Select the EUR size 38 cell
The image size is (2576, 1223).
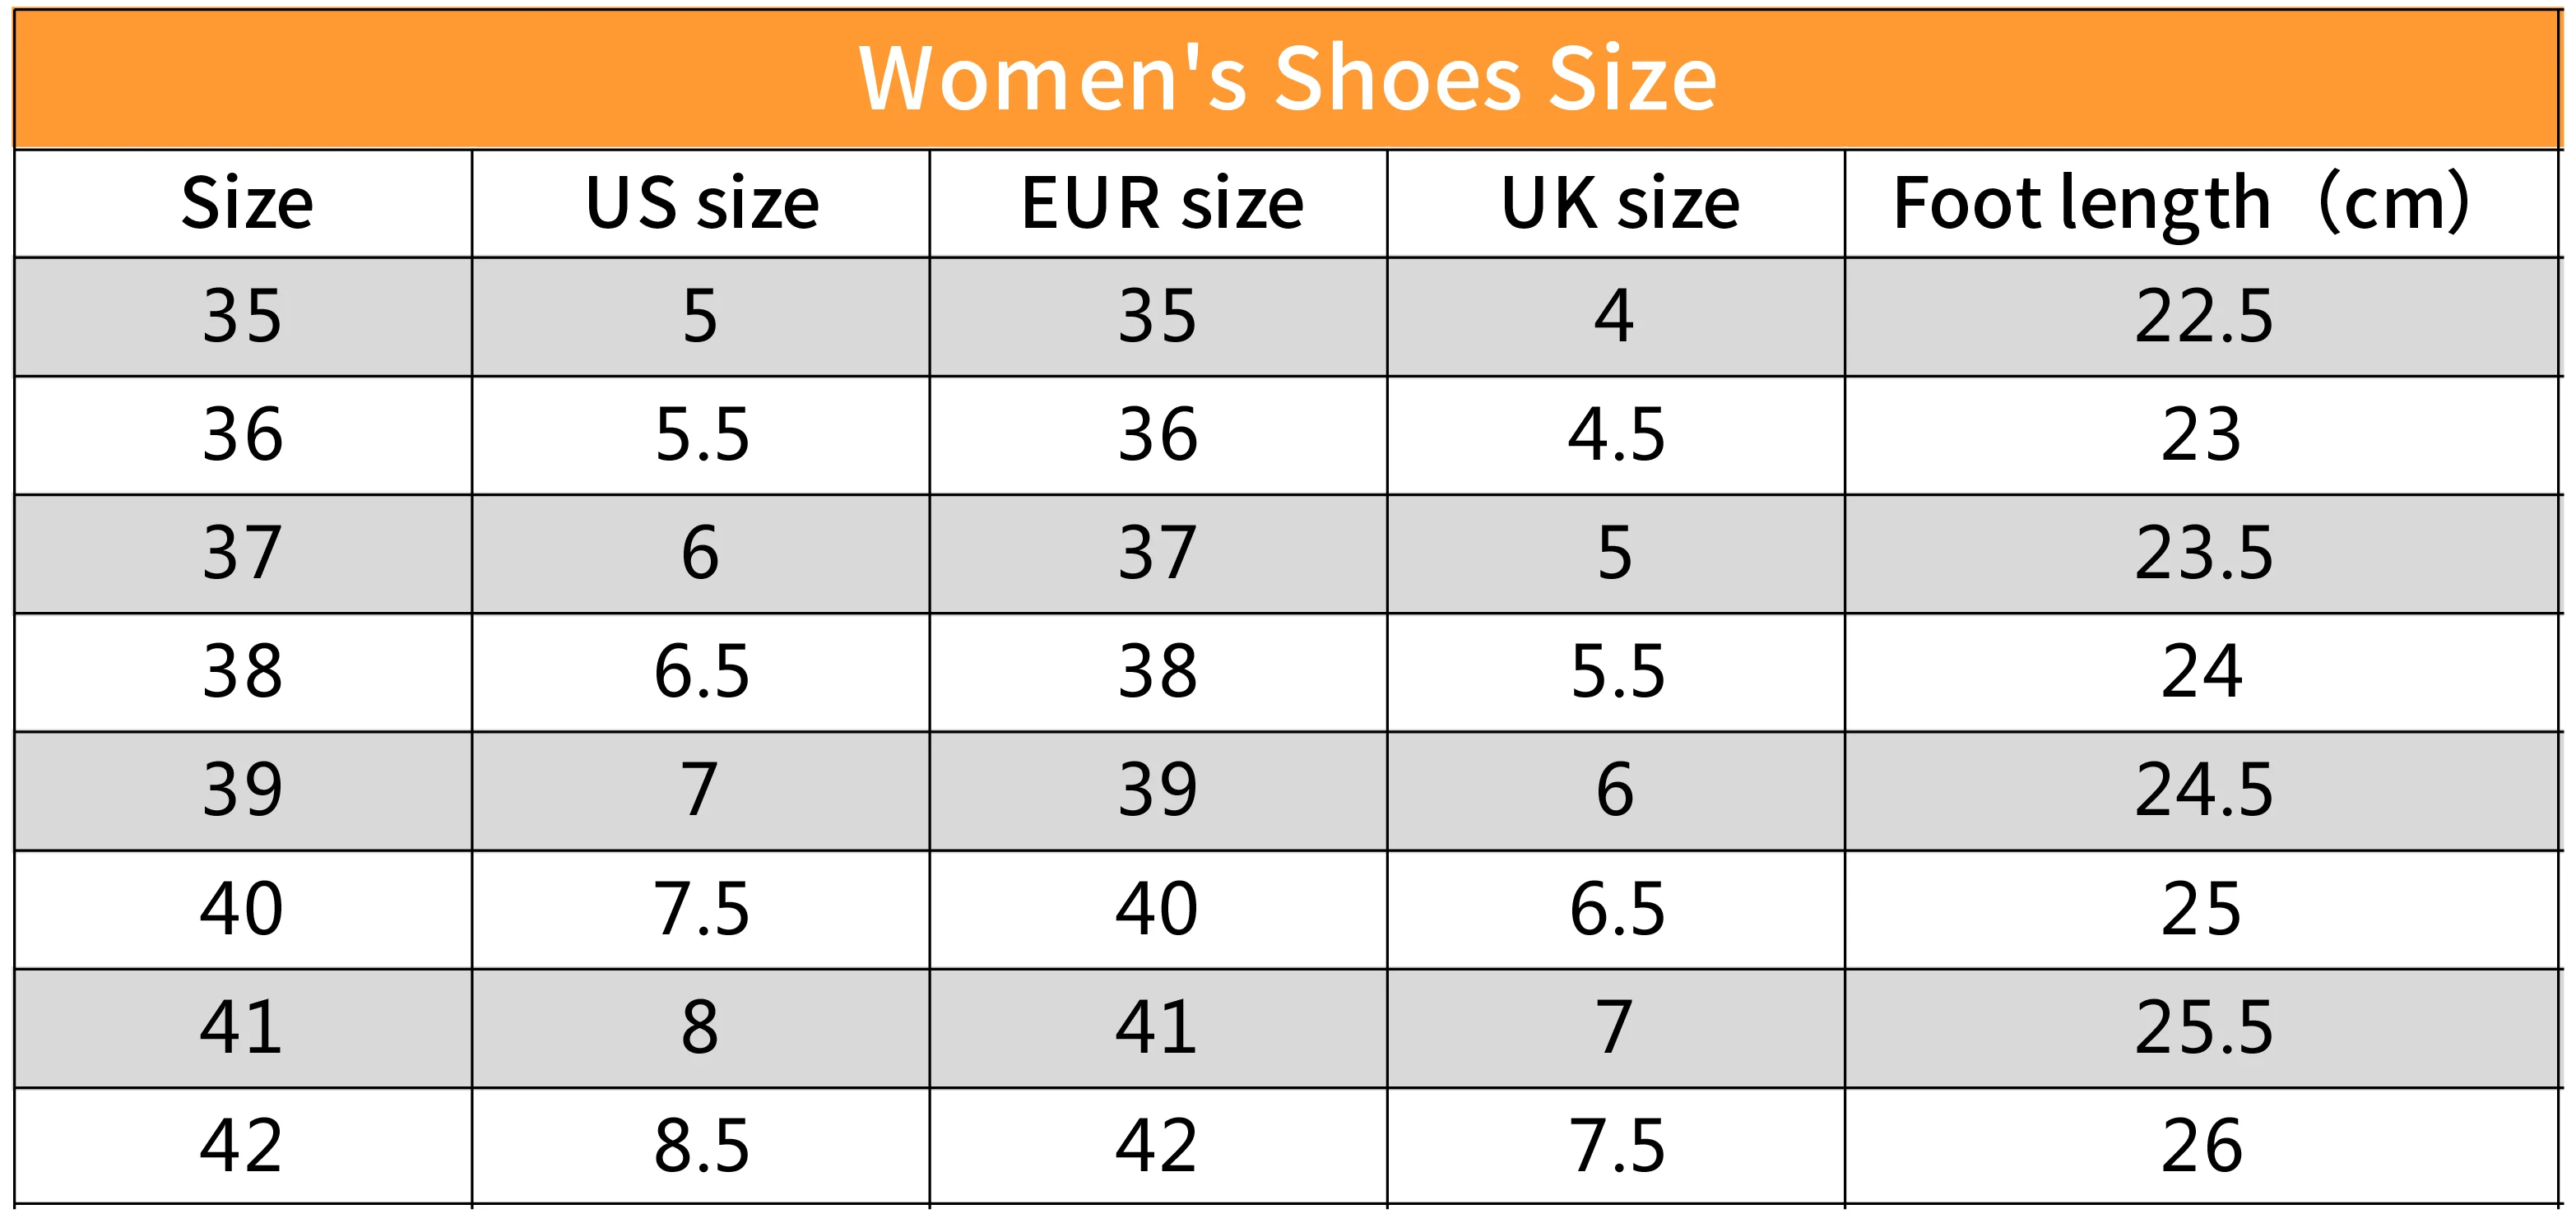coord(1157,671)
